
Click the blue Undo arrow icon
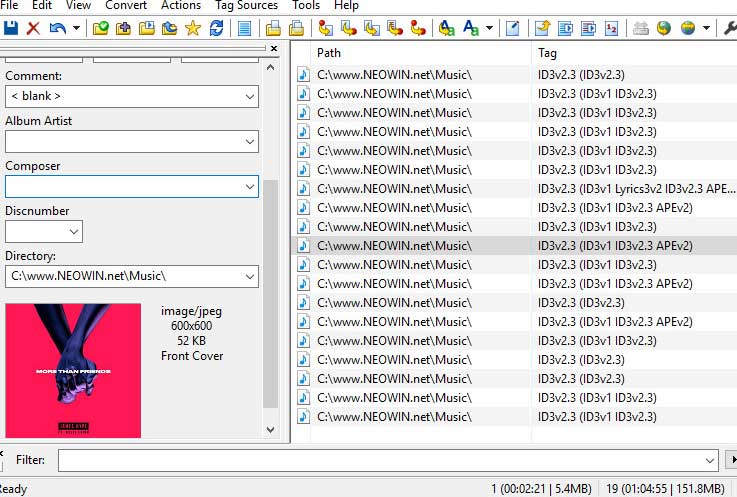pyautogui.click(x=57, y=28)
